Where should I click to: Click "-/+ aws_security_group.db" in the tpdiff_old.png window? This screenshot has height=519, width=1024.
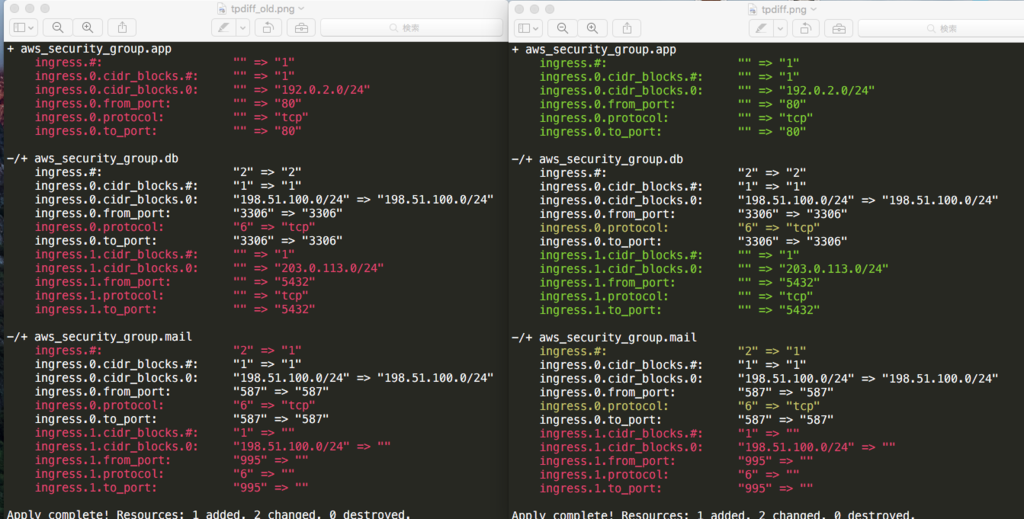[x=93, y=159]
